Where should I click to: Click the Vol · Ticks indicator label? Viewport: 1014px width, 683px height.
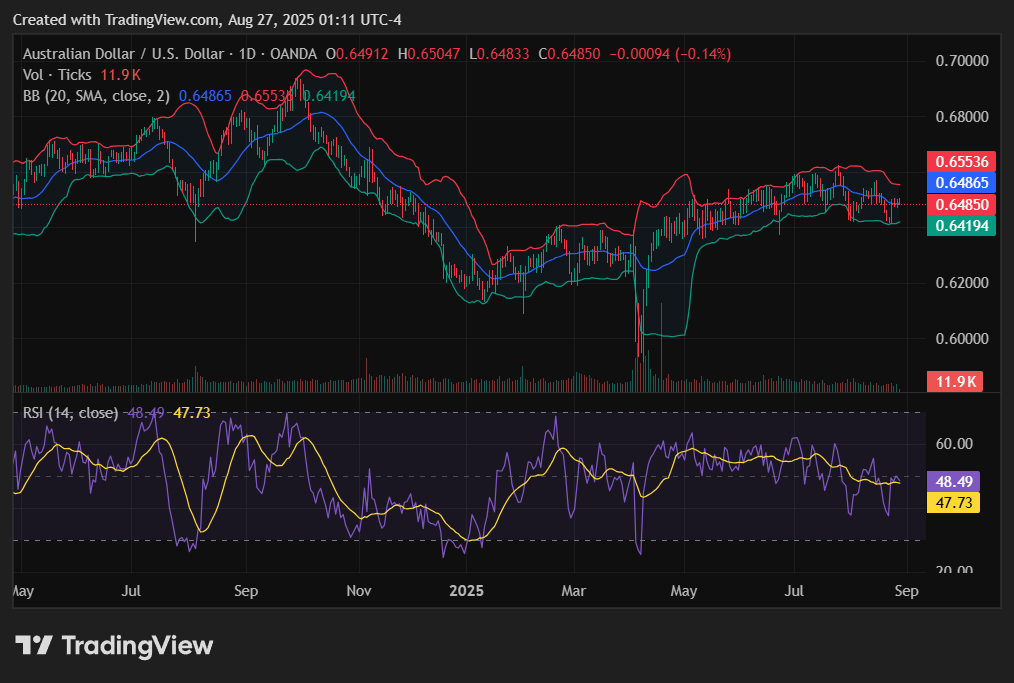[57, 75]
